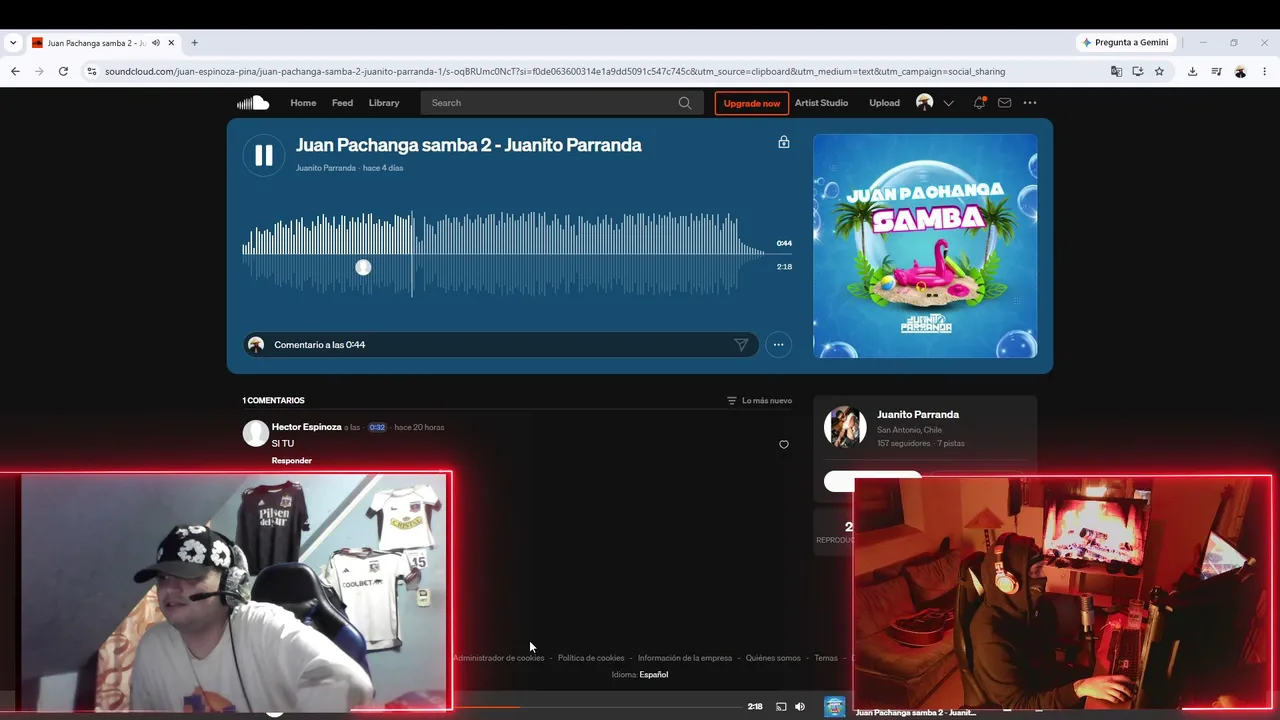The image size is (1280, 720).
Task: Click the Comentario a las 0:44 field
Action: point(500,345)
